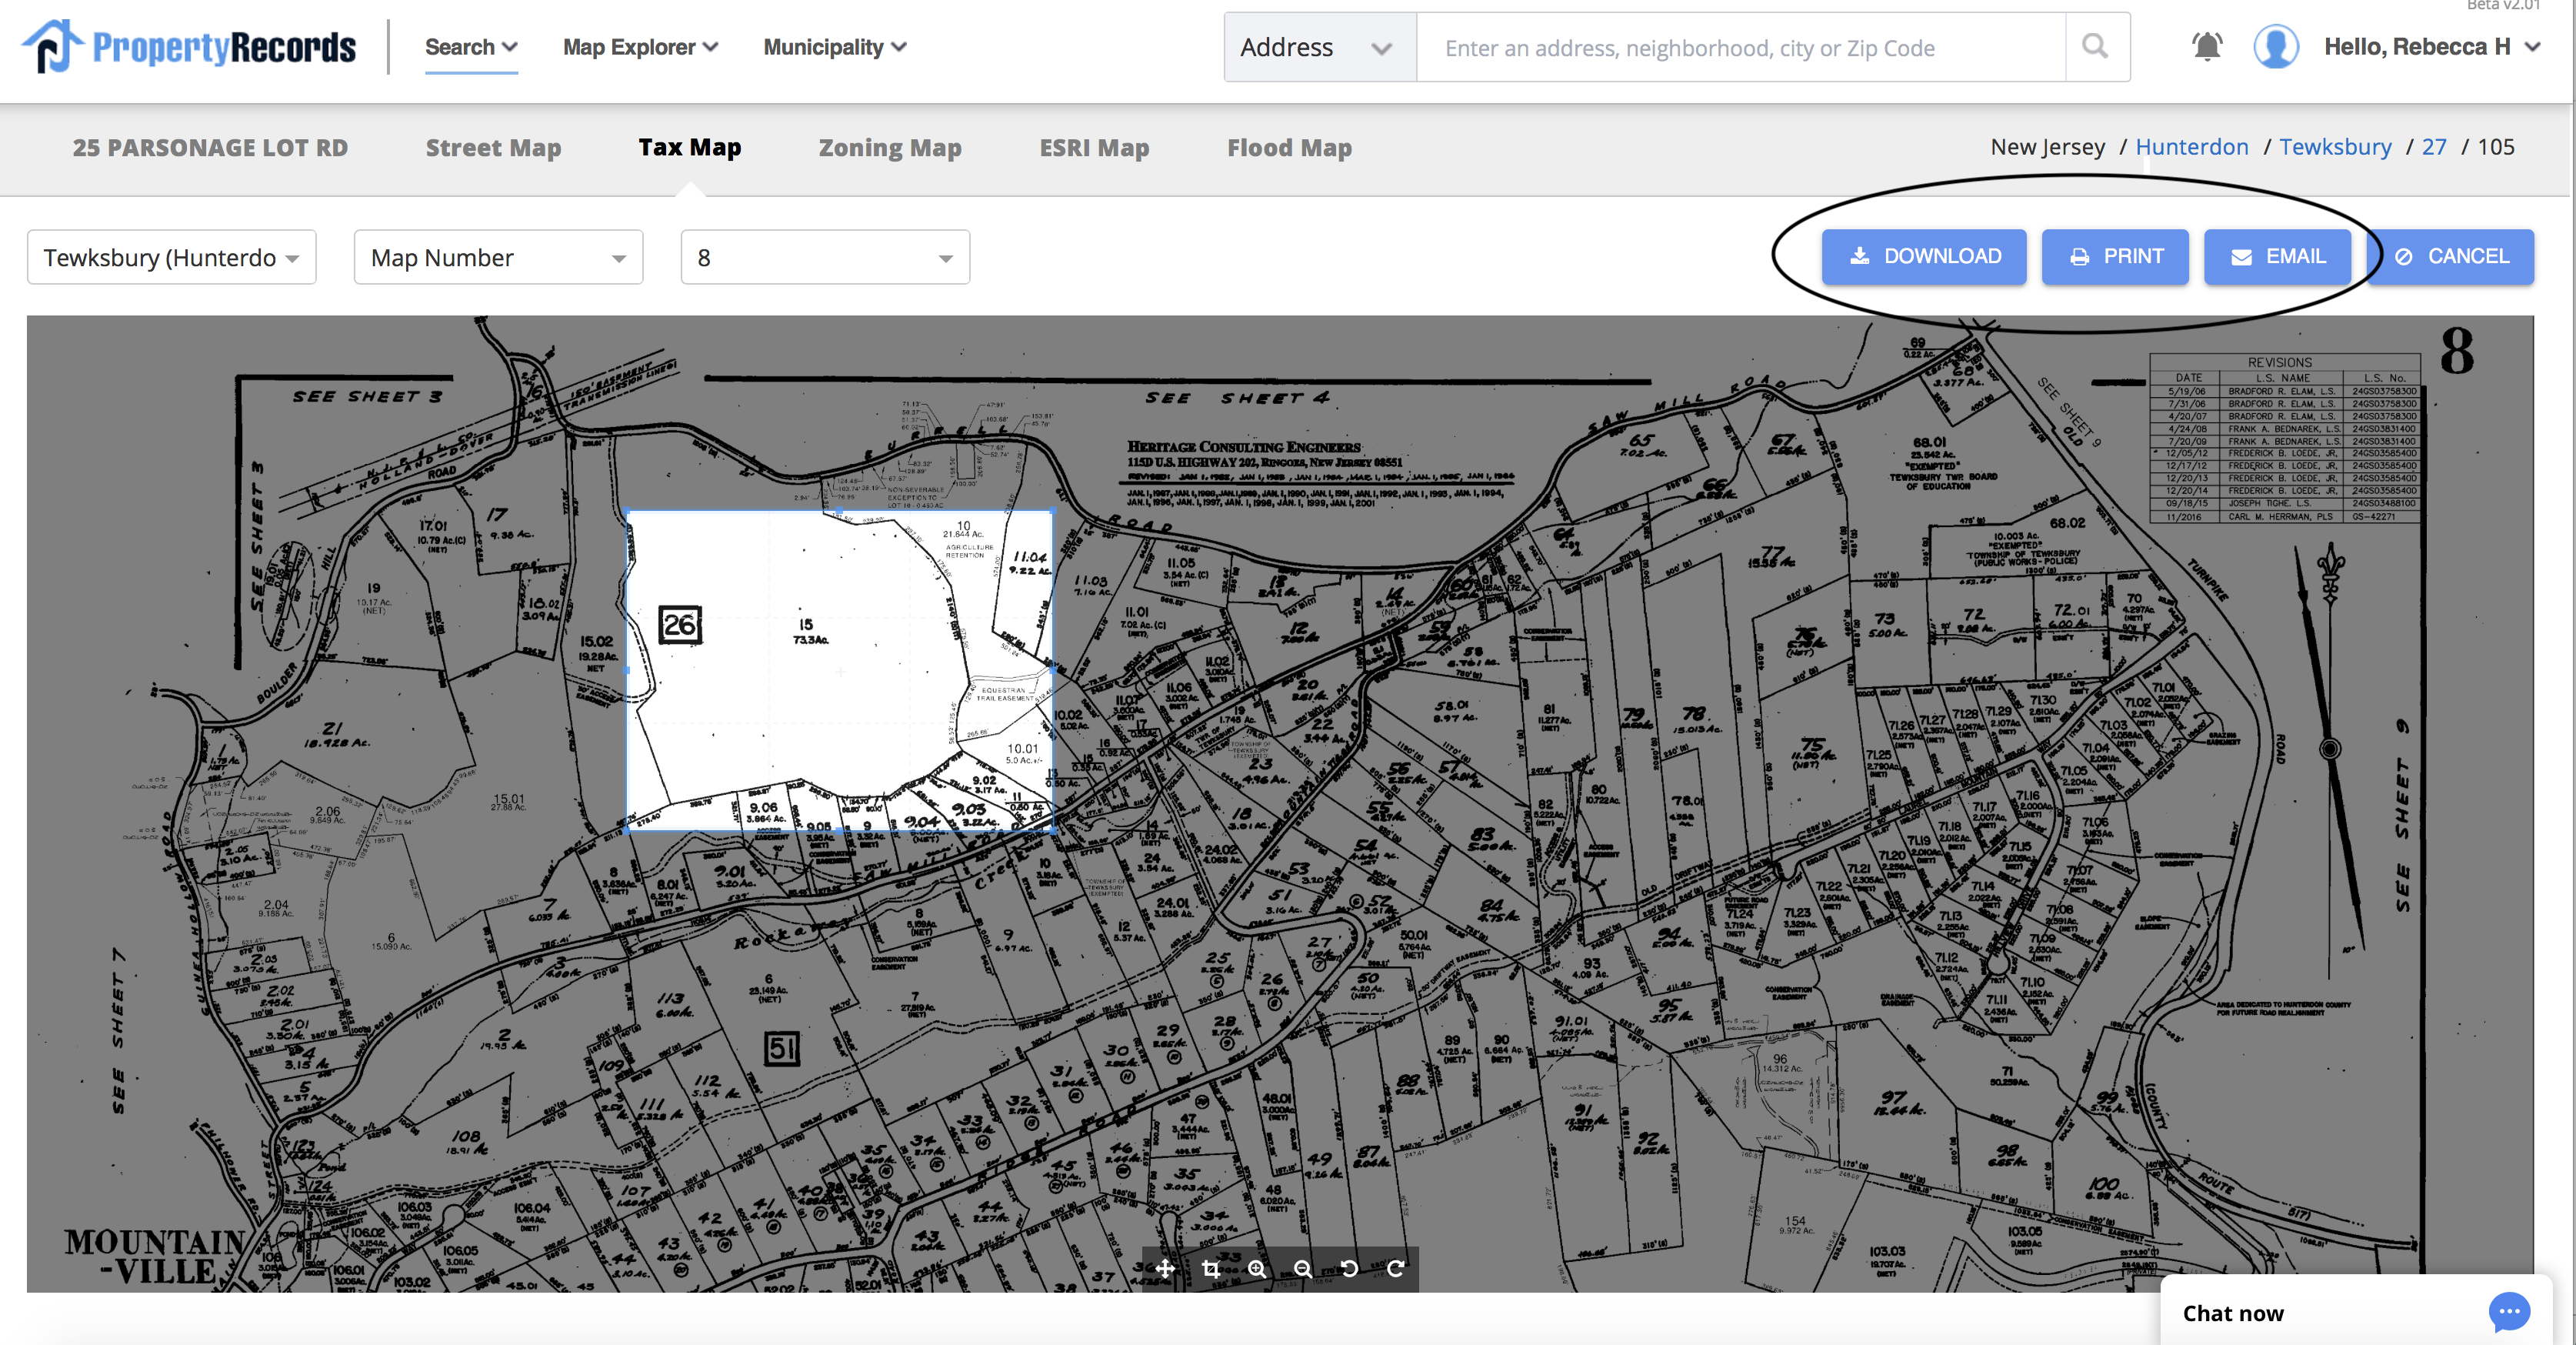Screen dimensions: 2576x1345
Task: Cancel the crop selection
Action: [2451, 256]
